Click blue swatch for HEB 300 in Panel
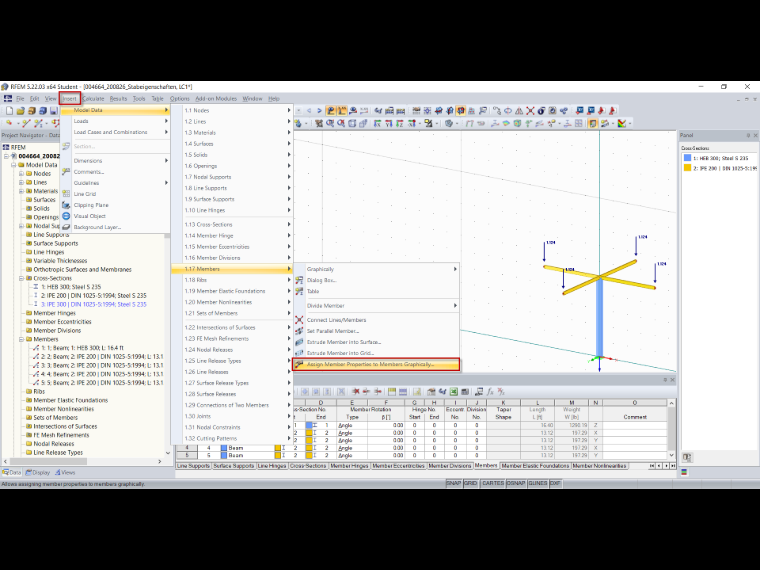The image size is (760, 570). coord(687,158)
